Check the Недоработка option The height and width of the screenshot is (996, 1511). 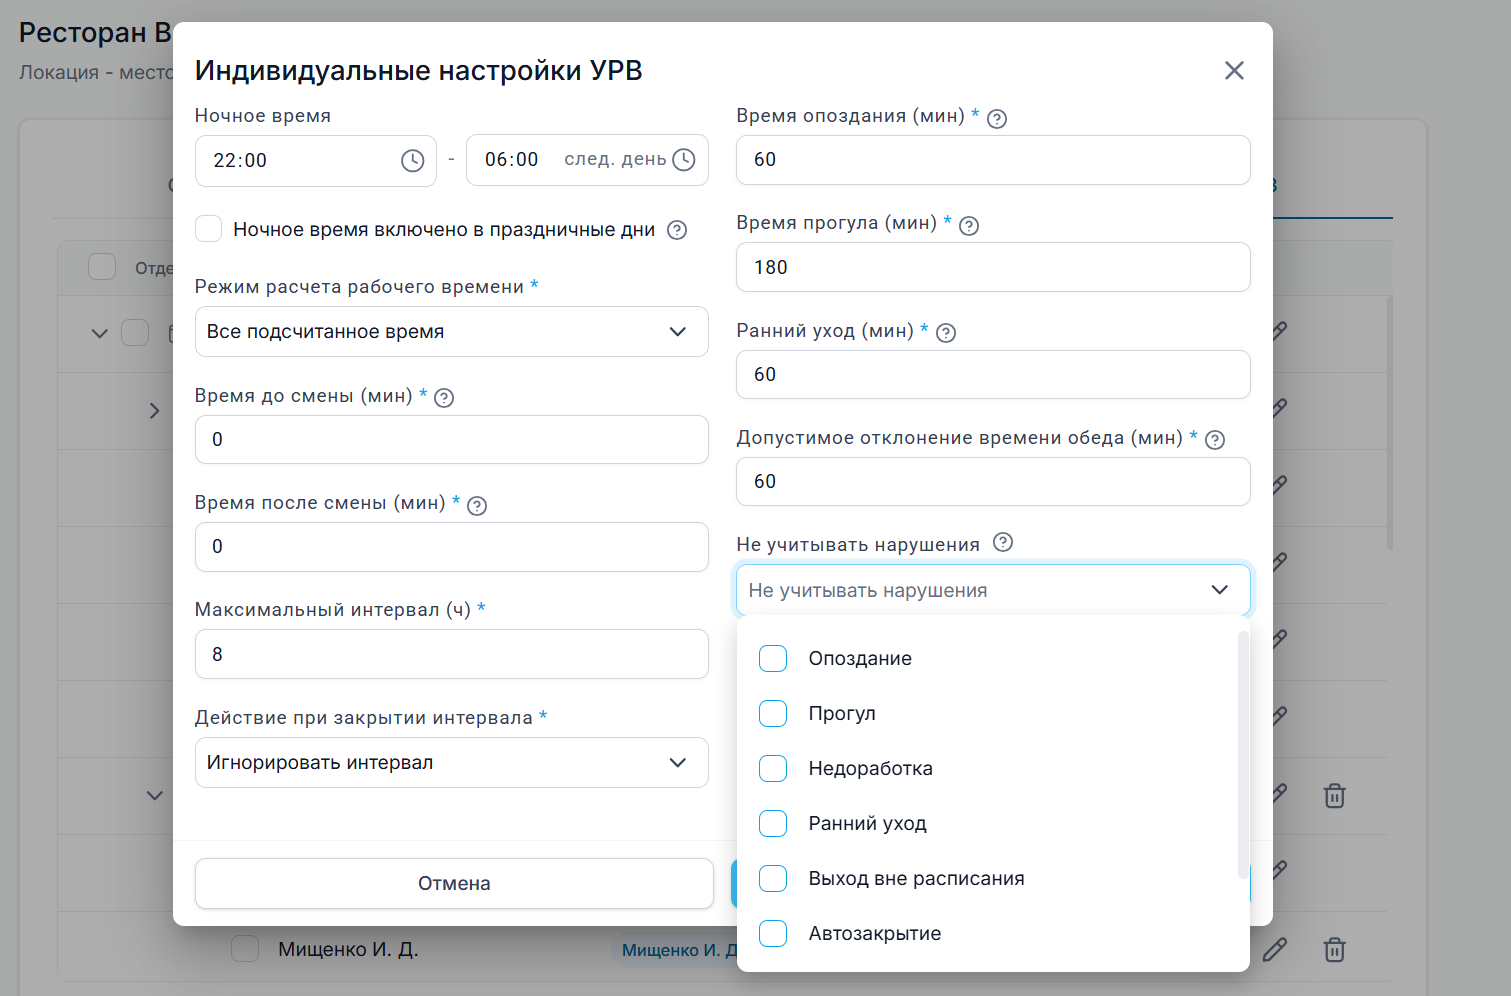click(773, 768)
